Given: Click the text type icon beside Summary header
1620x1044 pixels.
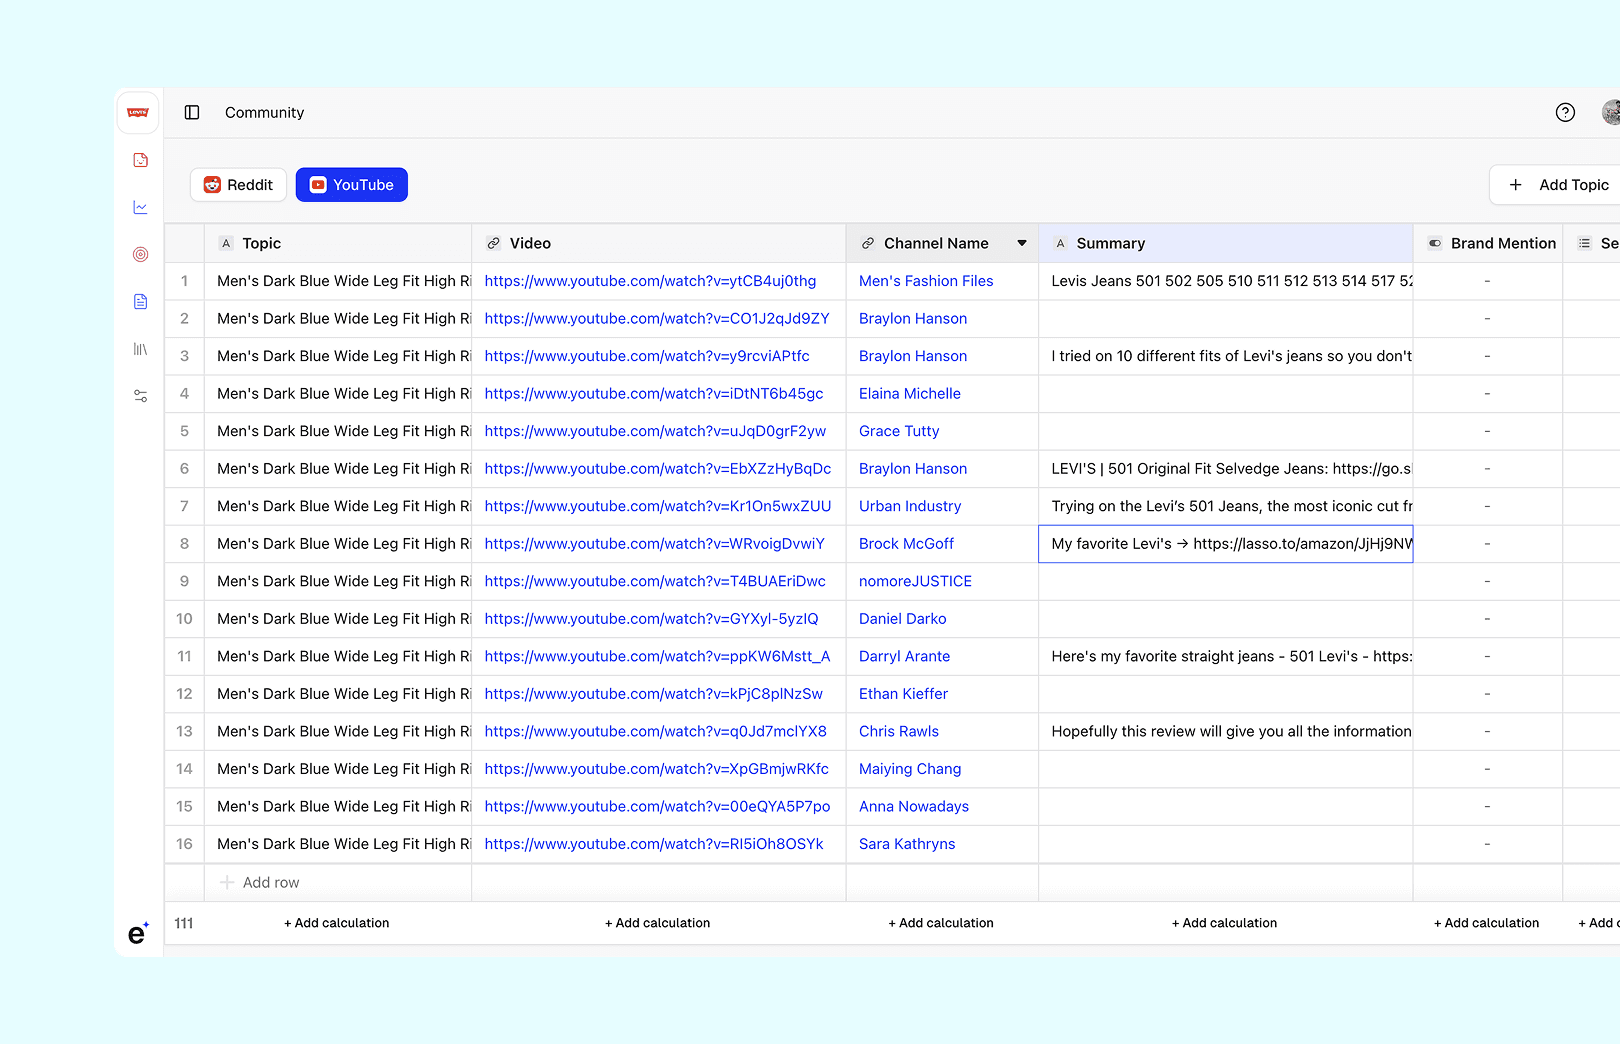Looking at the screenshot, I should pyautogui.click(x=1060, y=243).
